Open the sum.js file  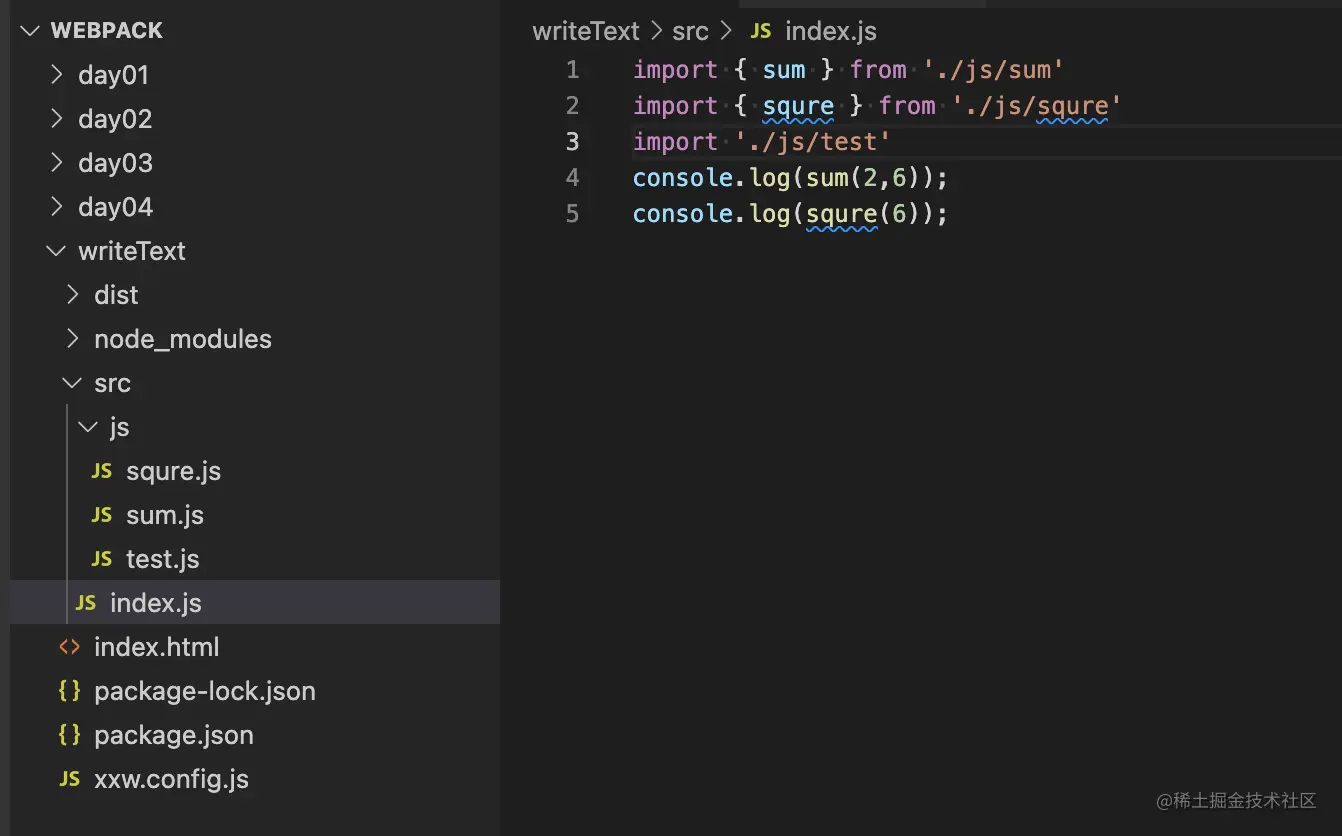click(165, 515)
